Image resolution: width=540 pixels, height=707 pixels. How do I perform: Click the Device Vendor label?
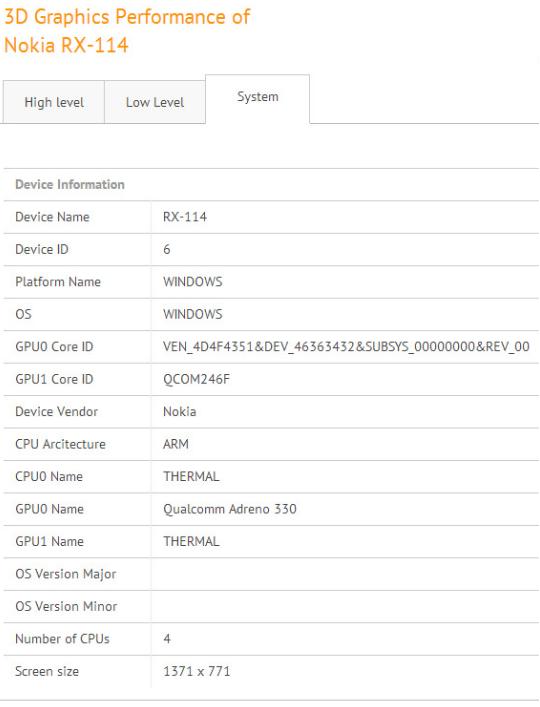pos(56,412)
